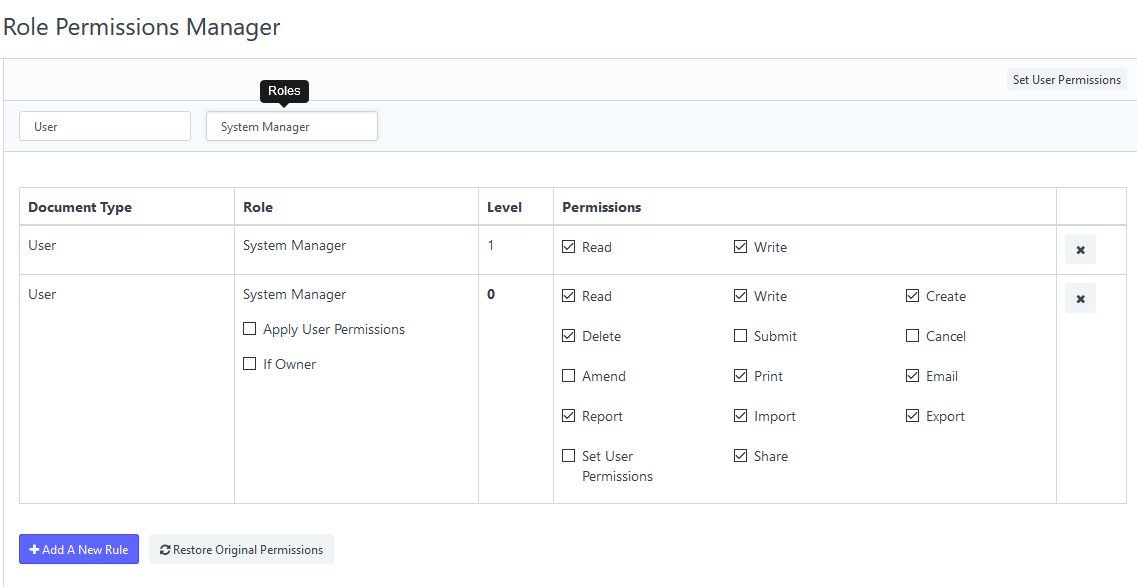Disable the Export permission
Screen dimensions: 1137x587
pyautogui.click(x=913, y=416)
